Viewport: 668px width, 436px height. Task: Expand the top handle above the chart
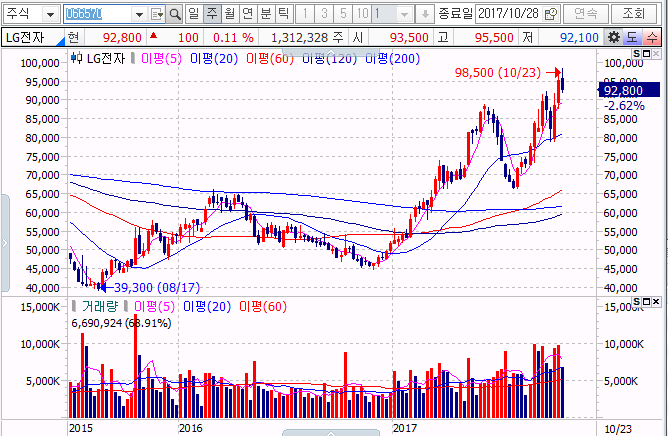point(331,52)
